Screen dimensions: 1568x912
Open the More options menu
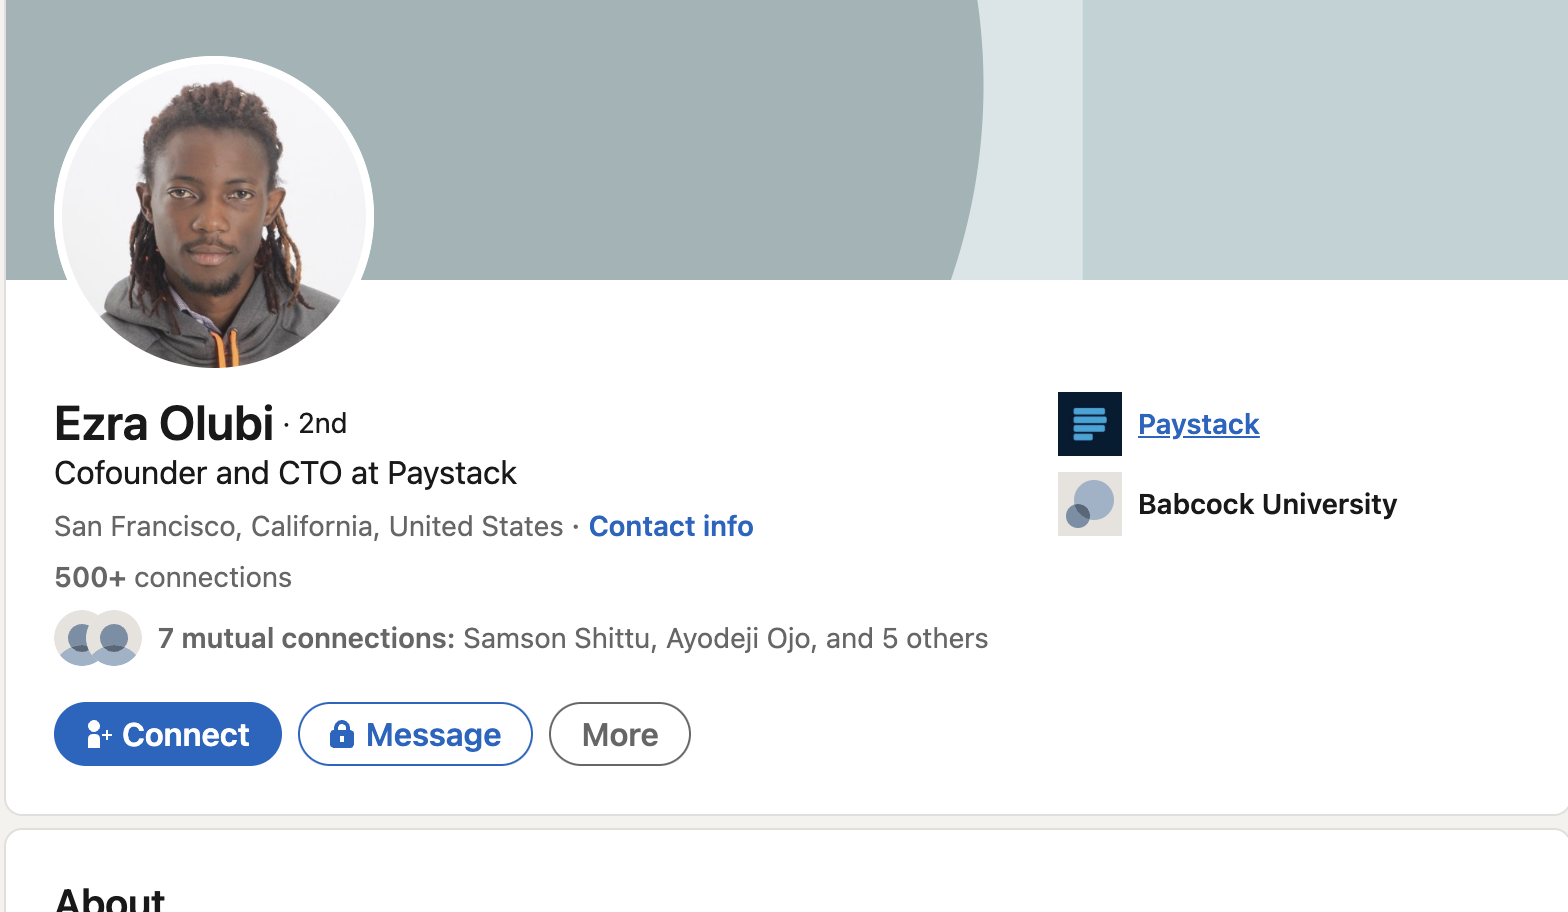(620, 734)
